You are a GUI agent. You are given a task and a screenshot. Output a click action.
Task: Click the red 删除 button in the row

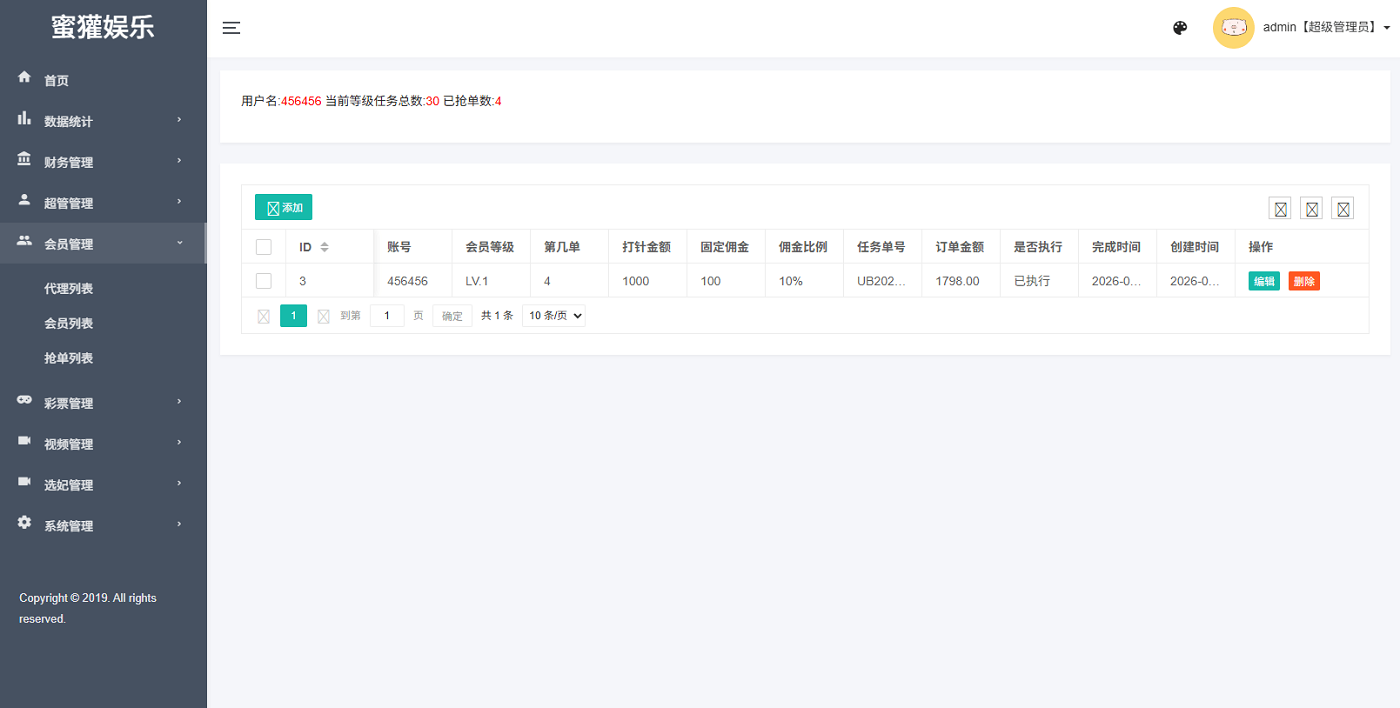(1304, 281)
